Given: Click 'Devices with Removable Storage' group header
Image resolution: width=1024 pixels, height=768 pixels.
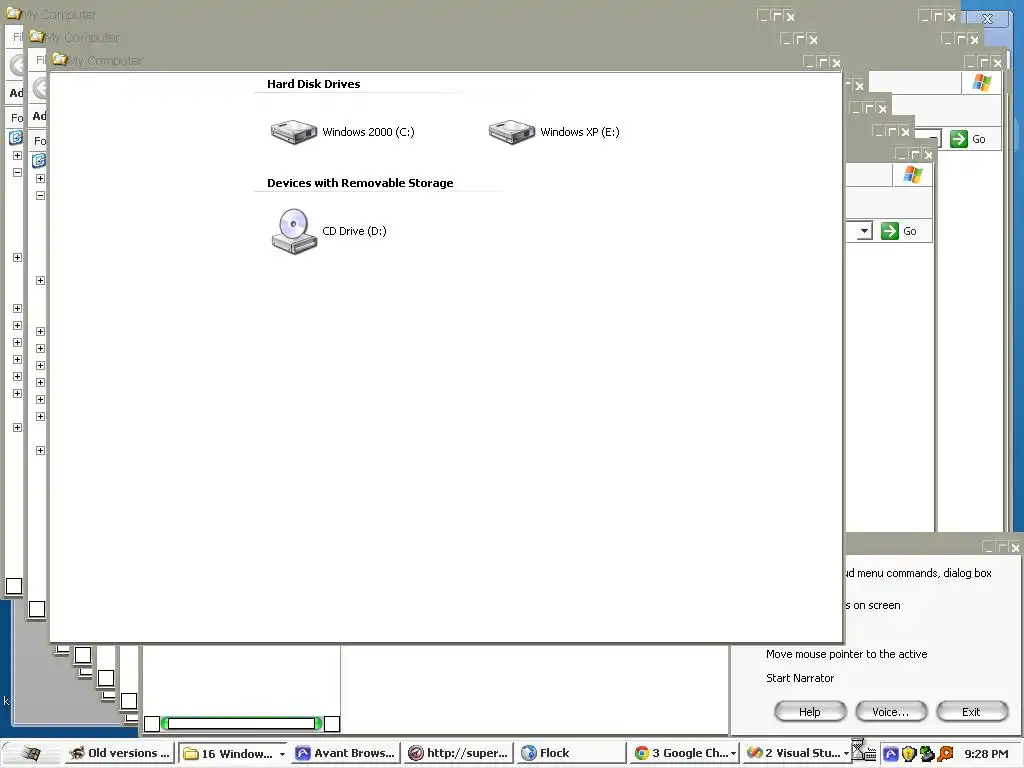Looking at the screenshot, I should (360, 183).
